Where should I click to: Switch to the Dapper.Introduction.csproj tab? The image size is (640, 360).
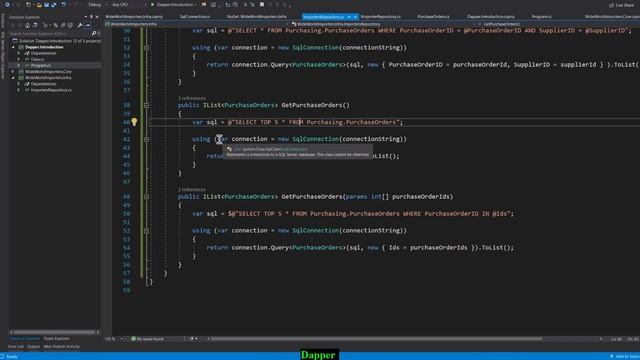pyautogui.click(x=491, y=17)
